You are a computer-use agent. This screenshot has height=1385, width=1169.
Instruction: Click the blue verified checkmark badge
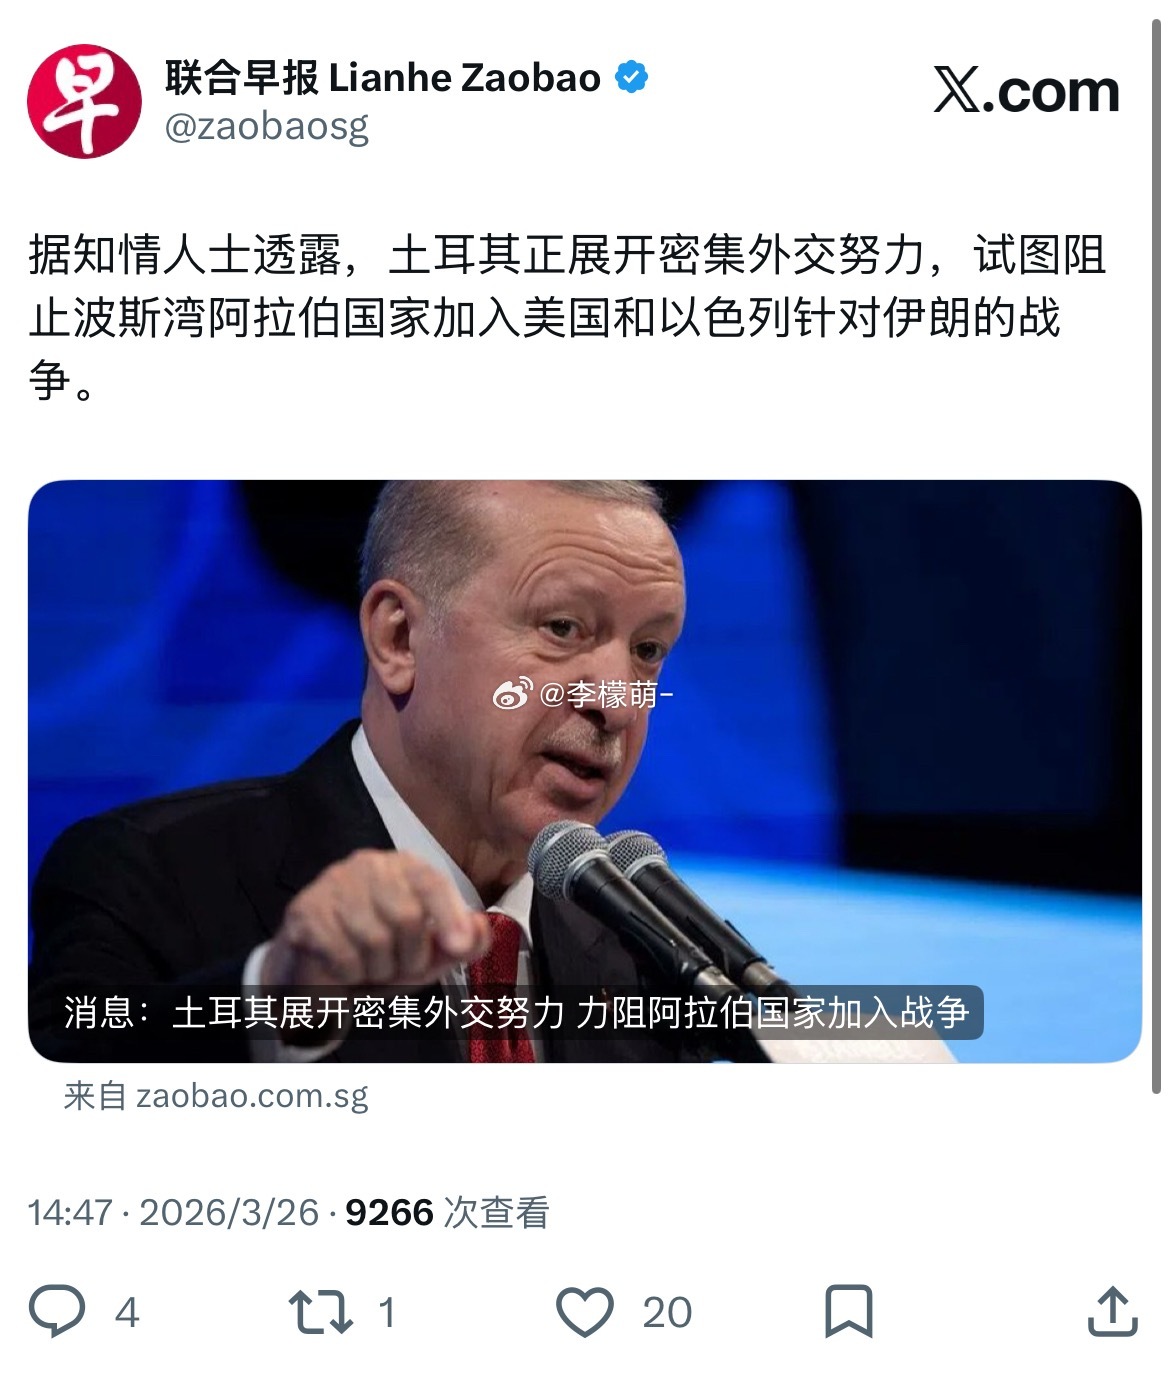[631, 77]
